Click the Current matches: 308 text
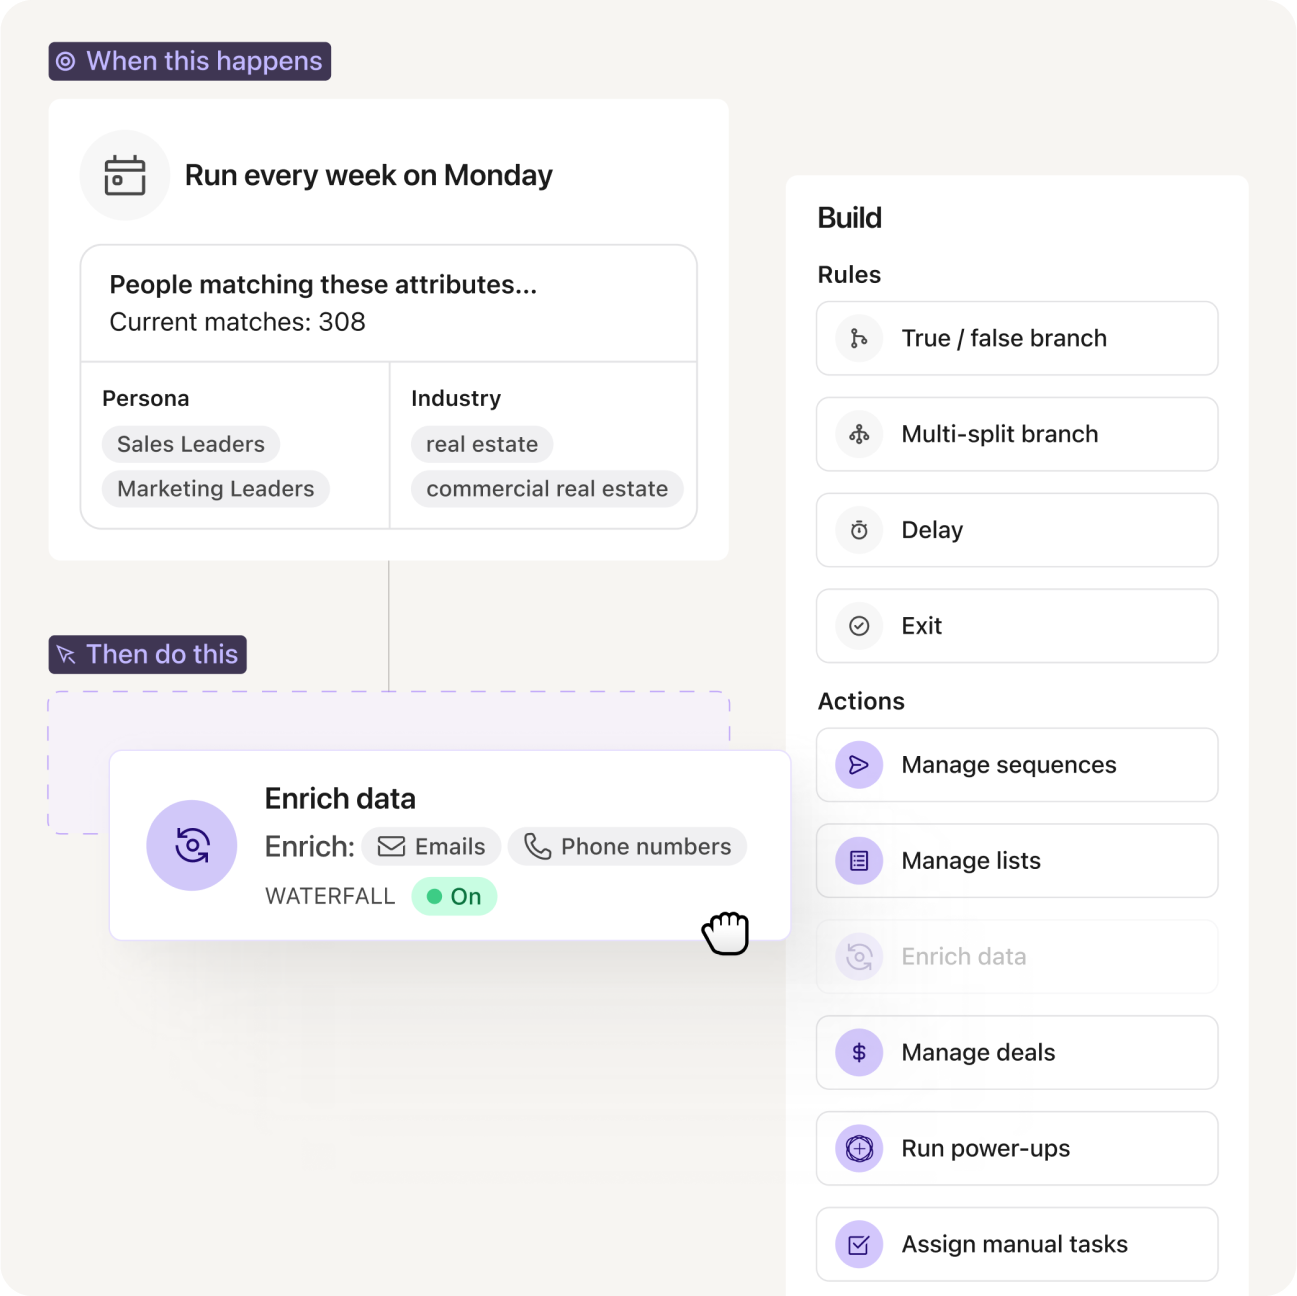1297x1296 pixels. pyautogui.click(x=237, y=322)
